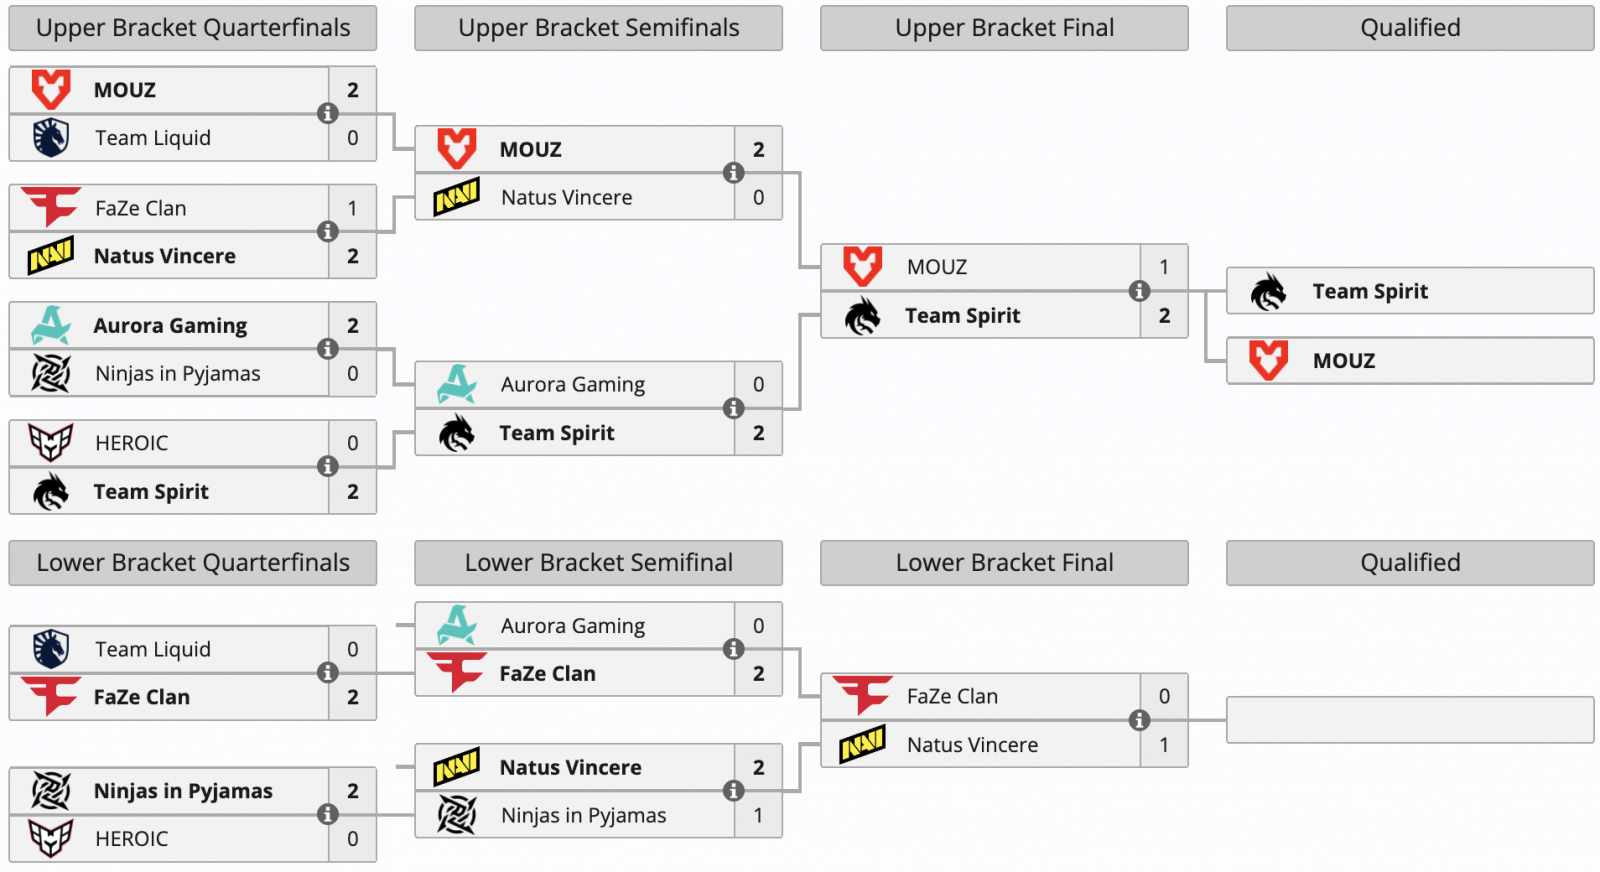This screenshot has height=872, width=1600.
Task: Open info icon for HEROIC vs Team Spirit
Action: 327,466
